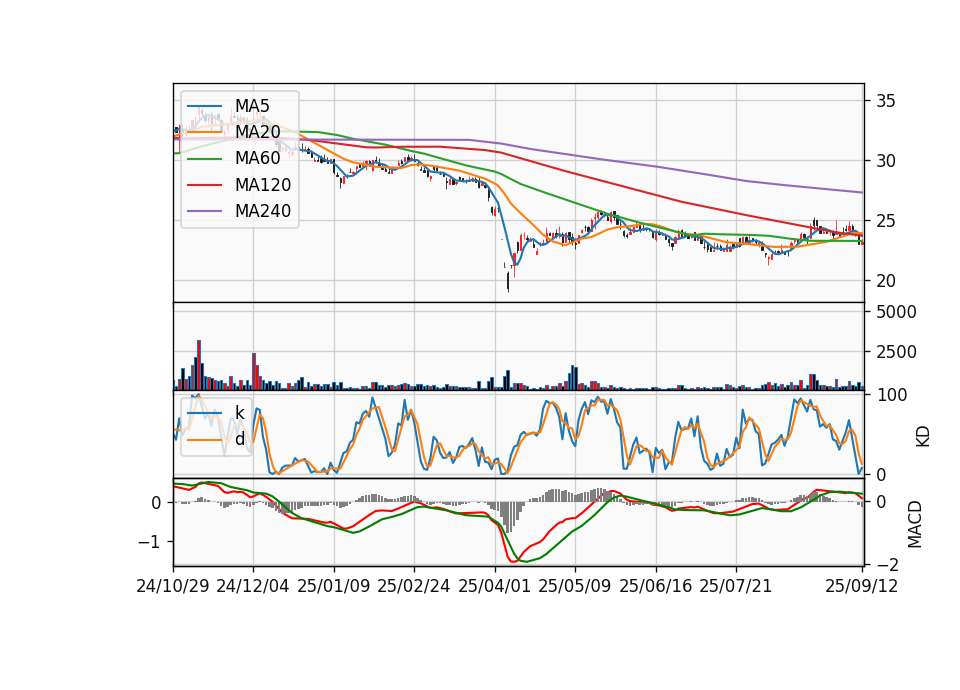Click the 24/10/29 date axis label

(173, 586)
